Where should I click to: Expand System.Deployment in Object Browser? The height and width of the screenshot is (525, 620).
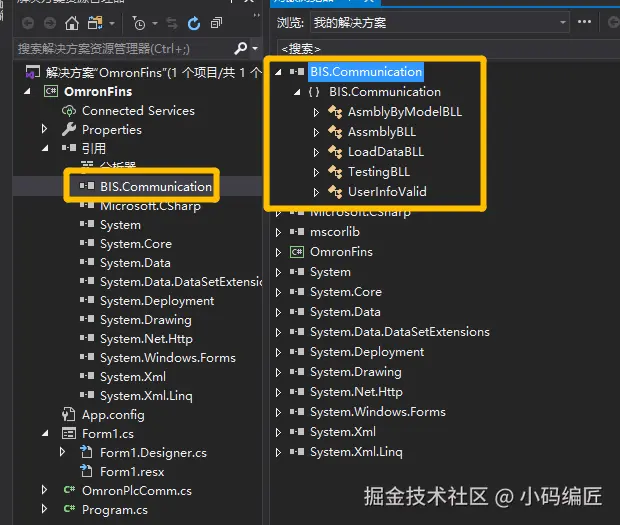point(278,352)
